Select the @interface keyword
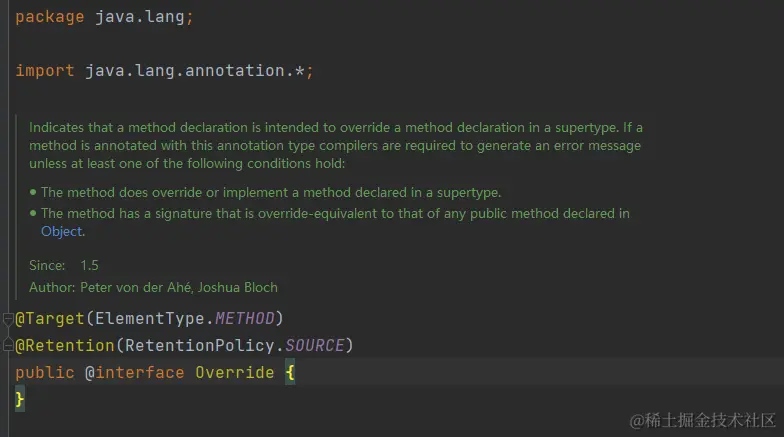784x437 pixels. (134, 372)
